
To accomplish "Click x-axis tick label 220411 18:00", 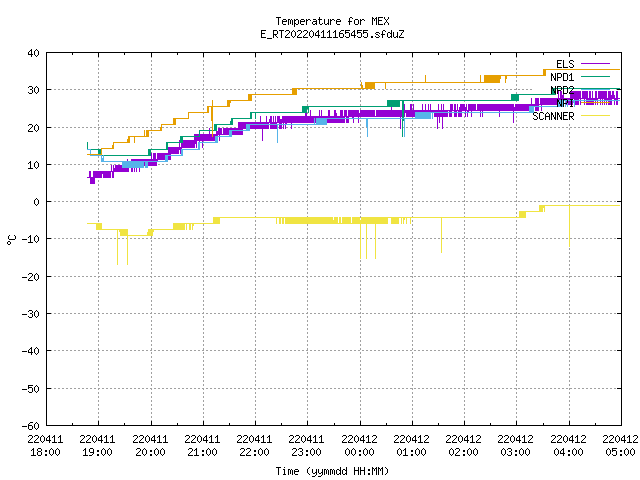I will [x=46, y=446].
